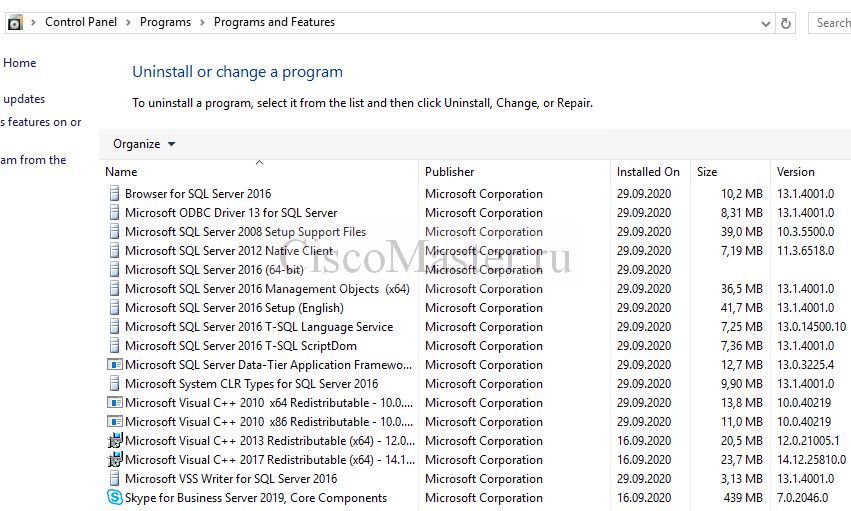Open the 'features on or' sidebar link
The height and width of the screenshot is (511, 851).
[41, 122]
